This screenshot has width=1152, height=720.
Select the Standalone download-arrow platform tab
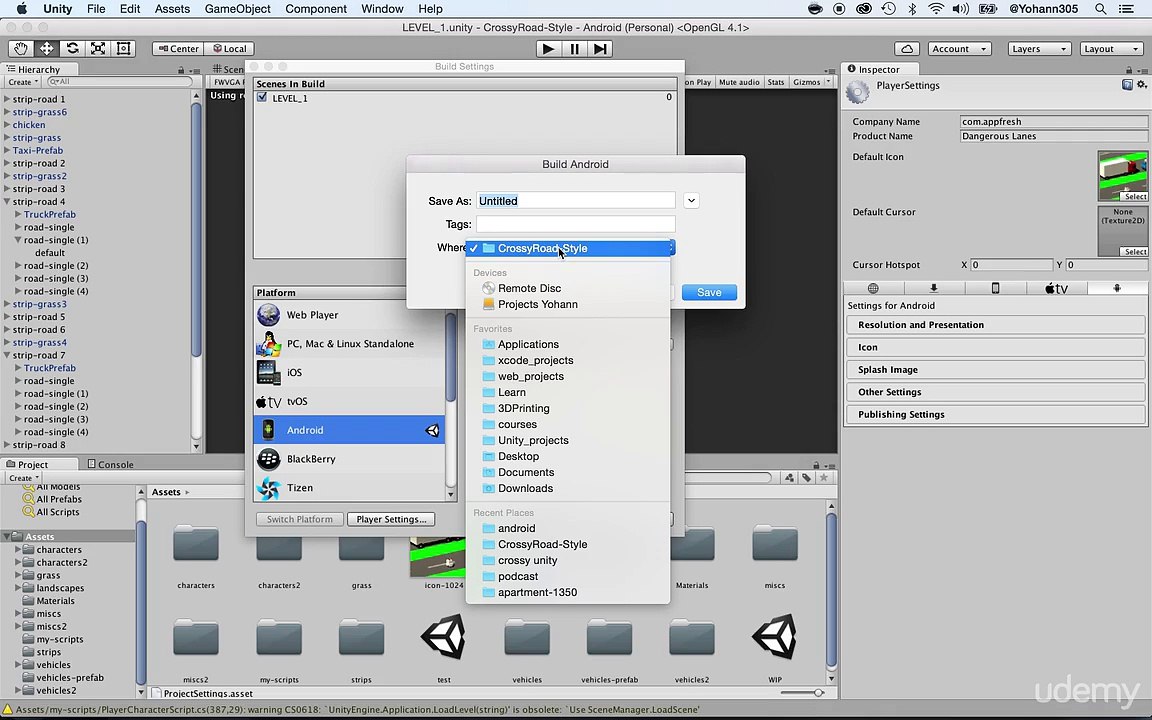coord(934,288)
